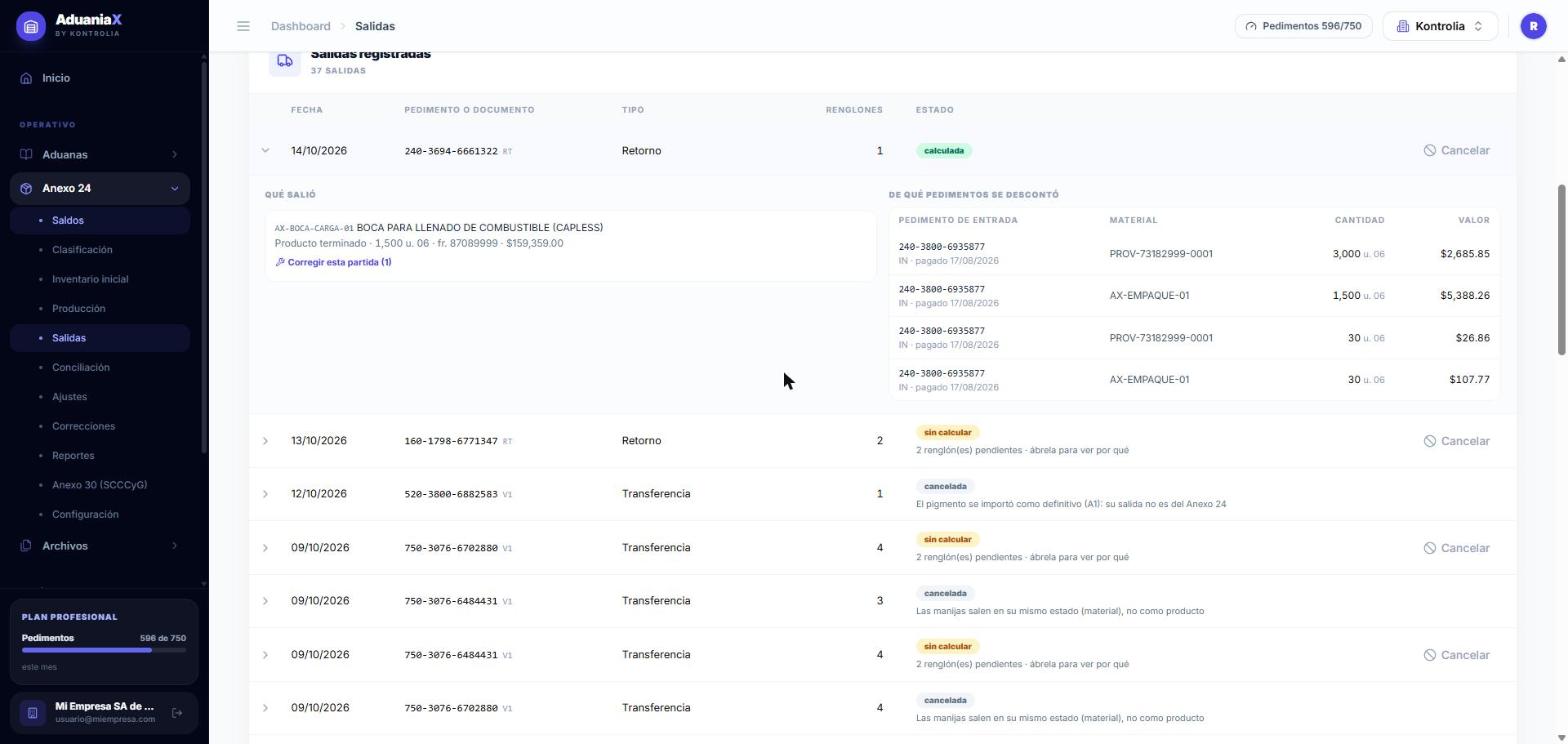Viewport: 1568px width, 744px height.
Task: Click the Salidas registradas truck icon
Action: click(x=285, y=61)
